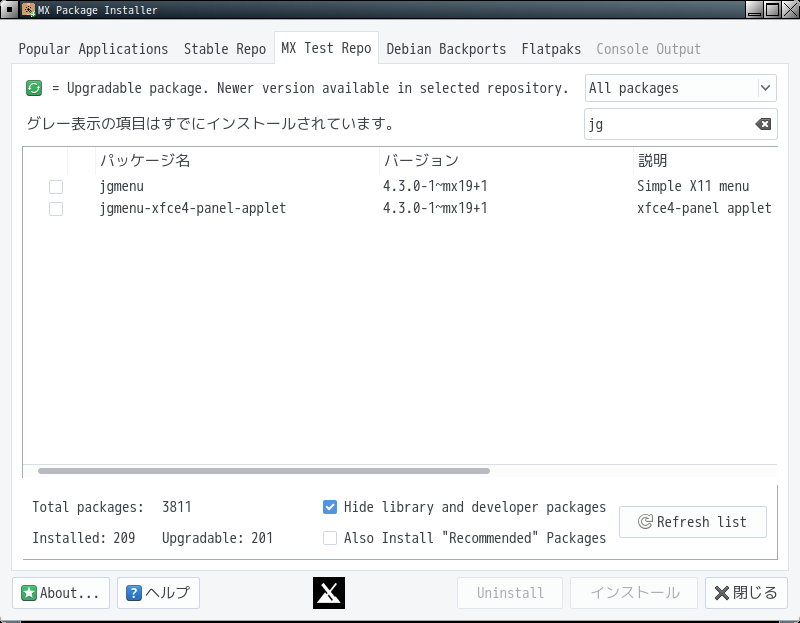Select the jgmenu package name

[x=122, y=187]
